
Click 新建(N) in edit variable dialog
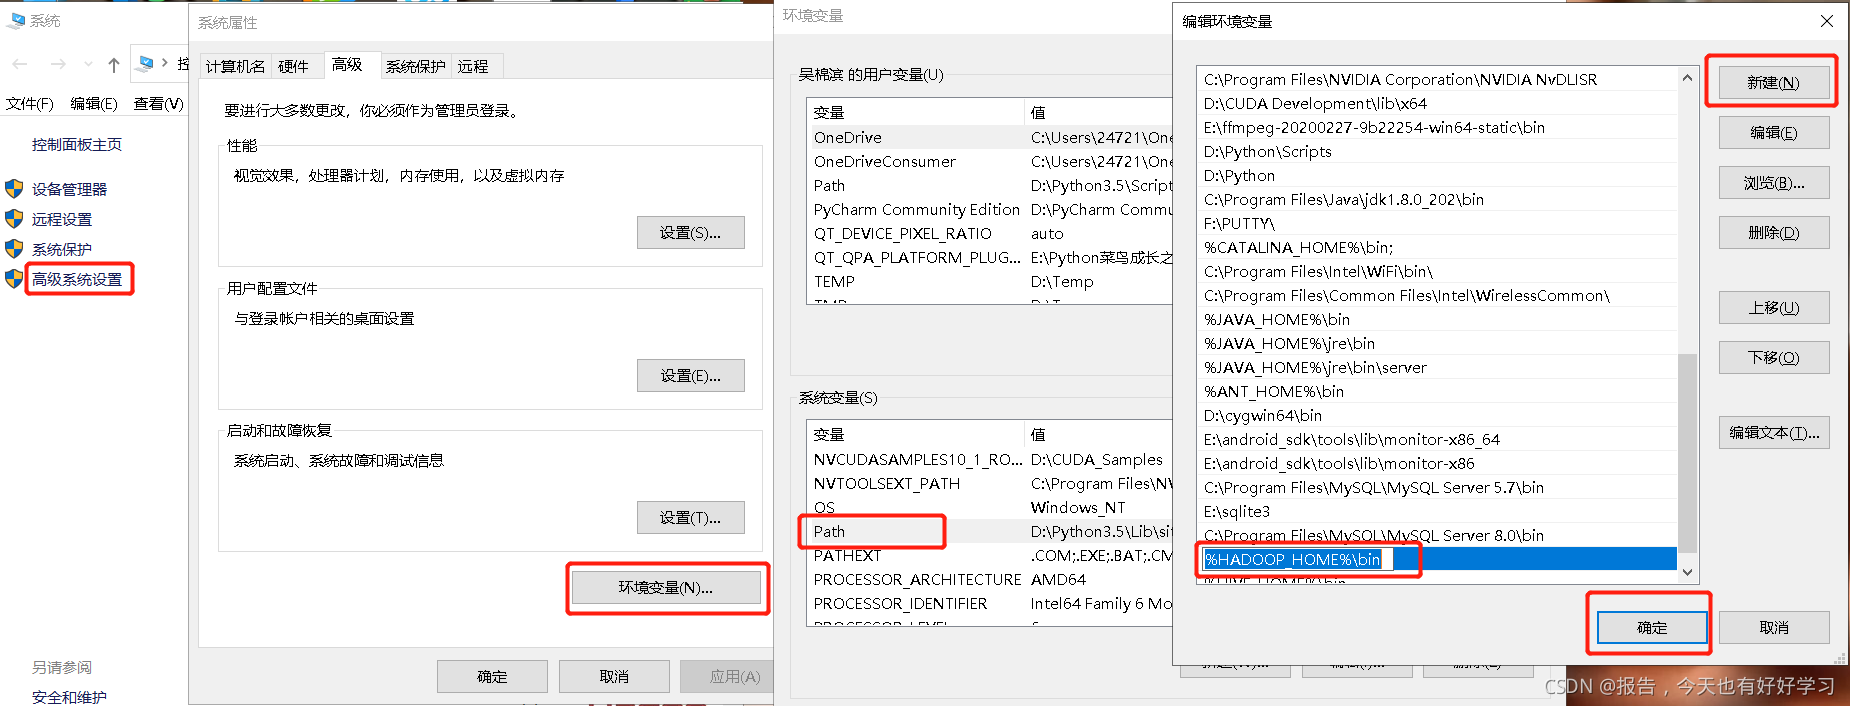pos(1773,82)
